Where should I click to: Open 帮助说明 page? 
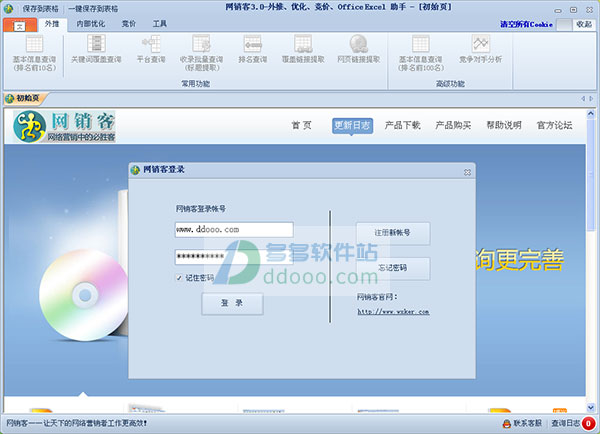click(504, 125)
